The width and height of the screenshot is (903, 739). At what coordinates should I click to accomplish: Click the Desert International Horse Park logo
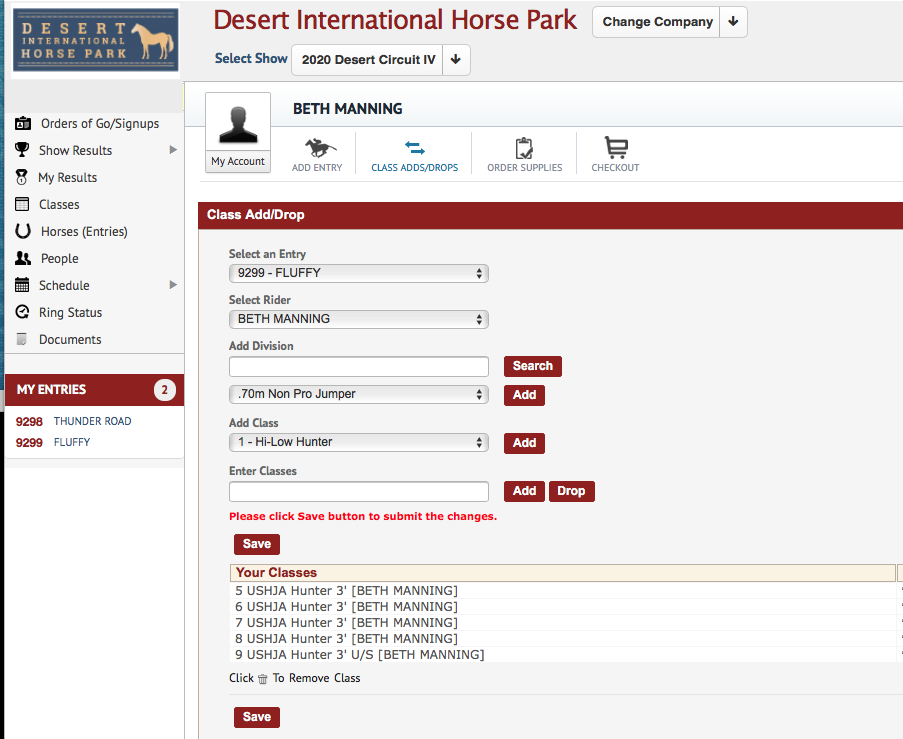(96, 40)
